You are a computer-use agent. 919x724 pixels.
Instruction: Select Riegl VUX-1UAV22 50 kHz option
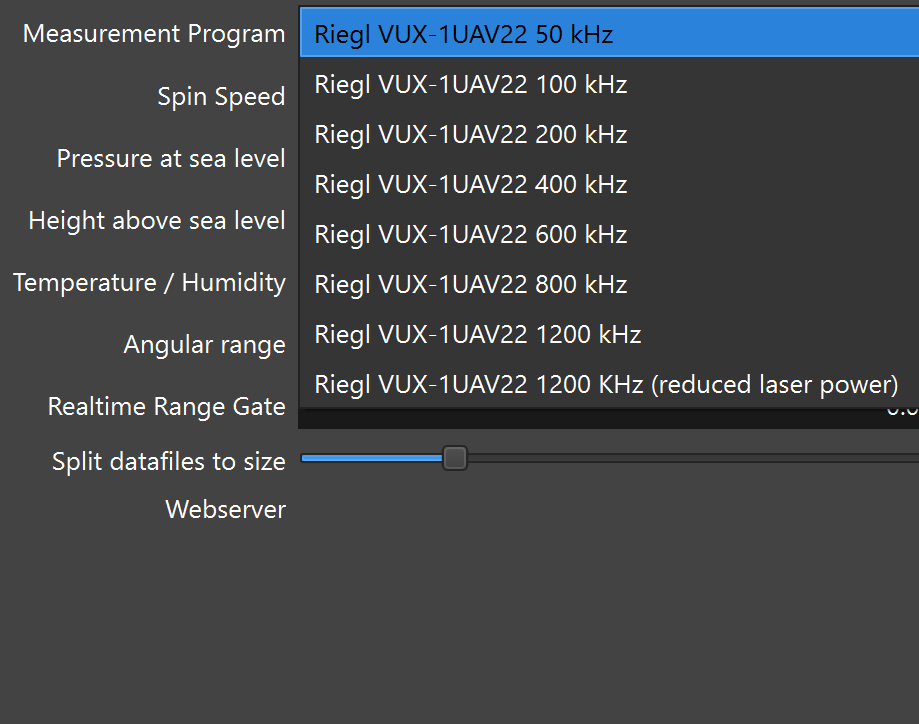point(463,34)
